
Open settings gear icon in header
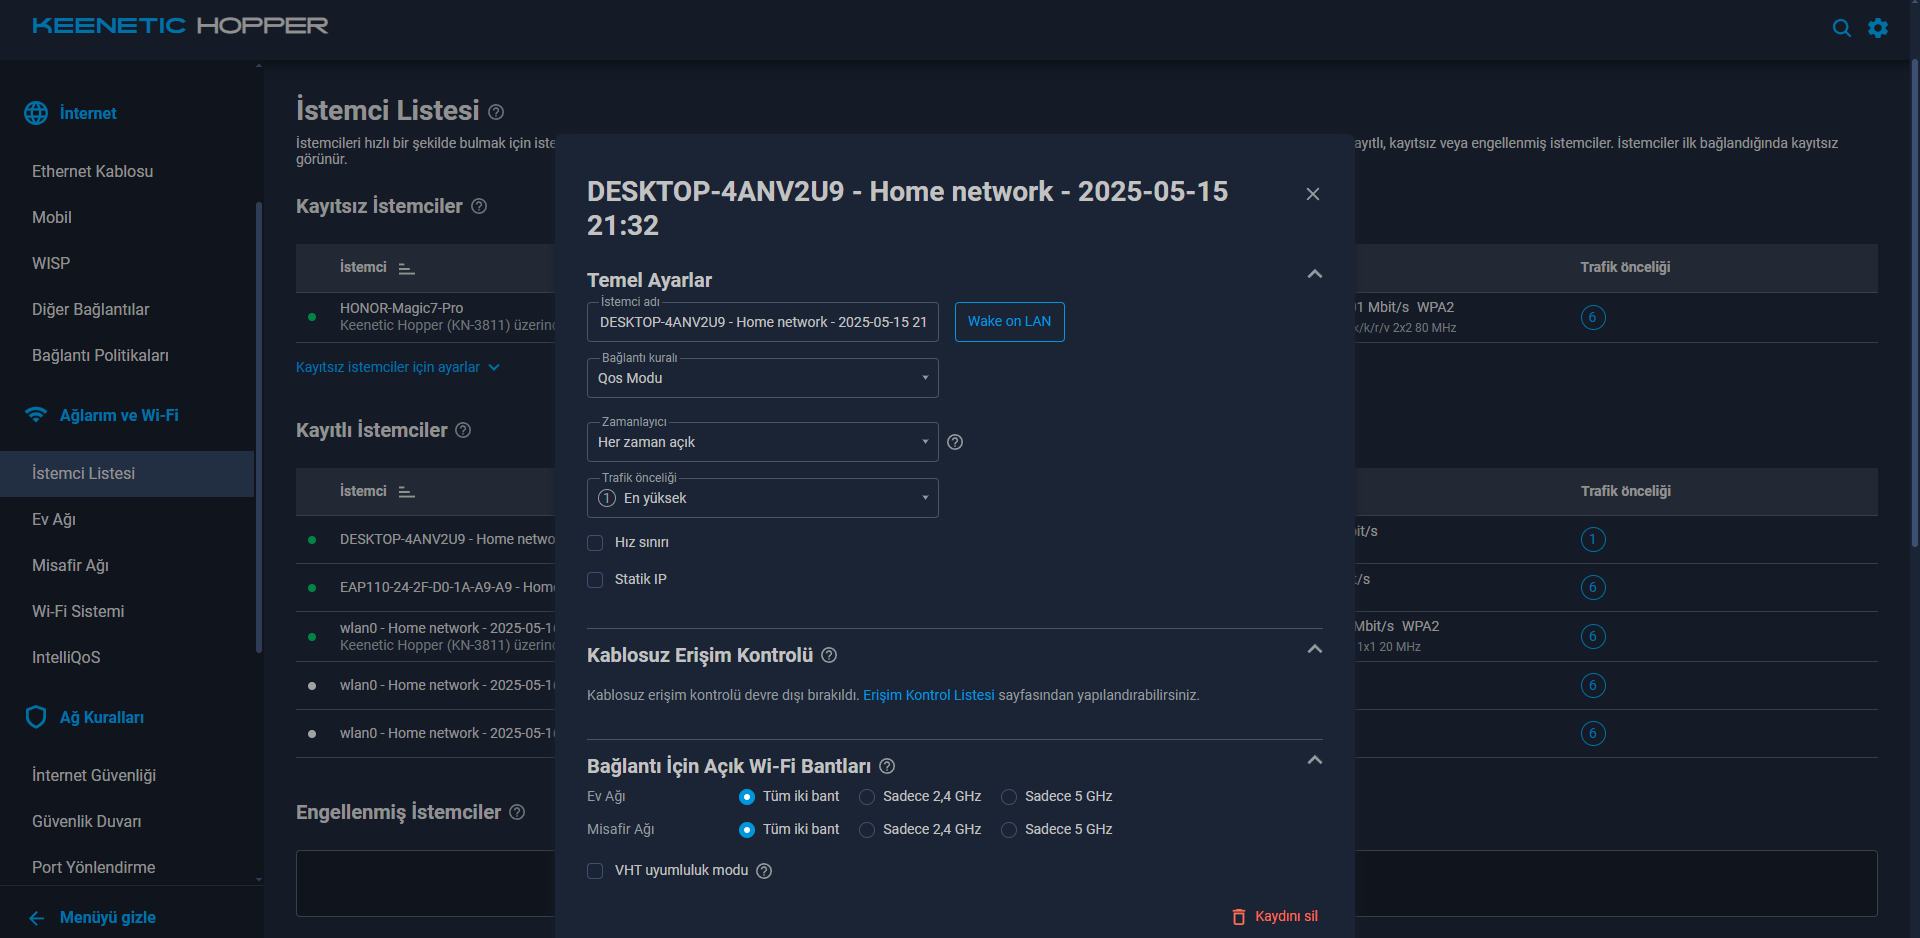tap(1878, 28)
